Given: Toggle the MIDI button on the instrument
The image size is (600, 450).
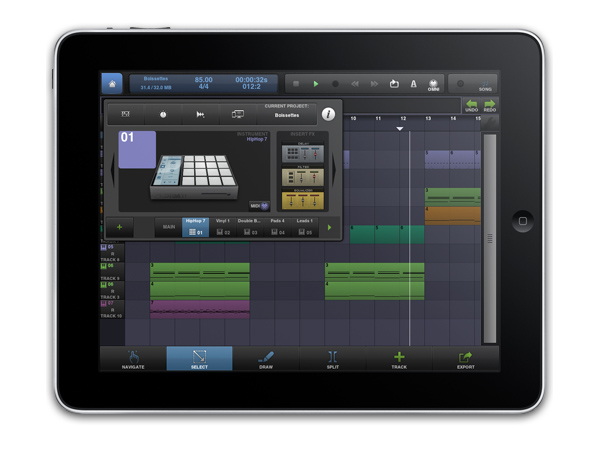Looking at the screenshot, I should click(259, 206).
